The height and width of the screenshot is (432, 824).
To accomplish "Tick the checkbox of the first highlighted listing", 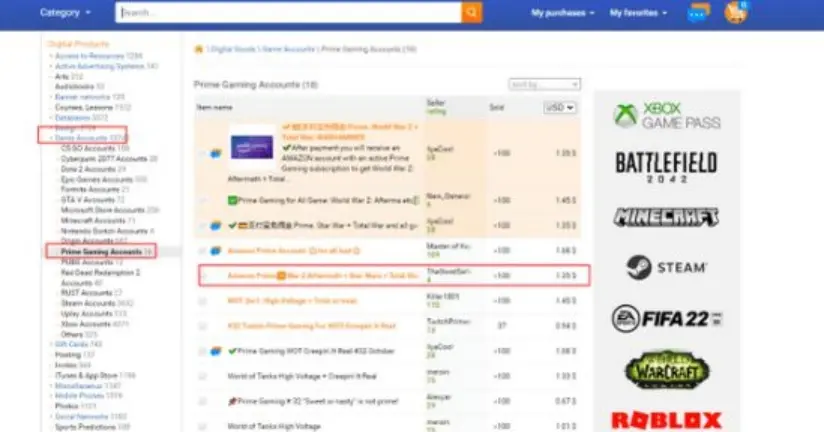I will [x=202, y=153].
